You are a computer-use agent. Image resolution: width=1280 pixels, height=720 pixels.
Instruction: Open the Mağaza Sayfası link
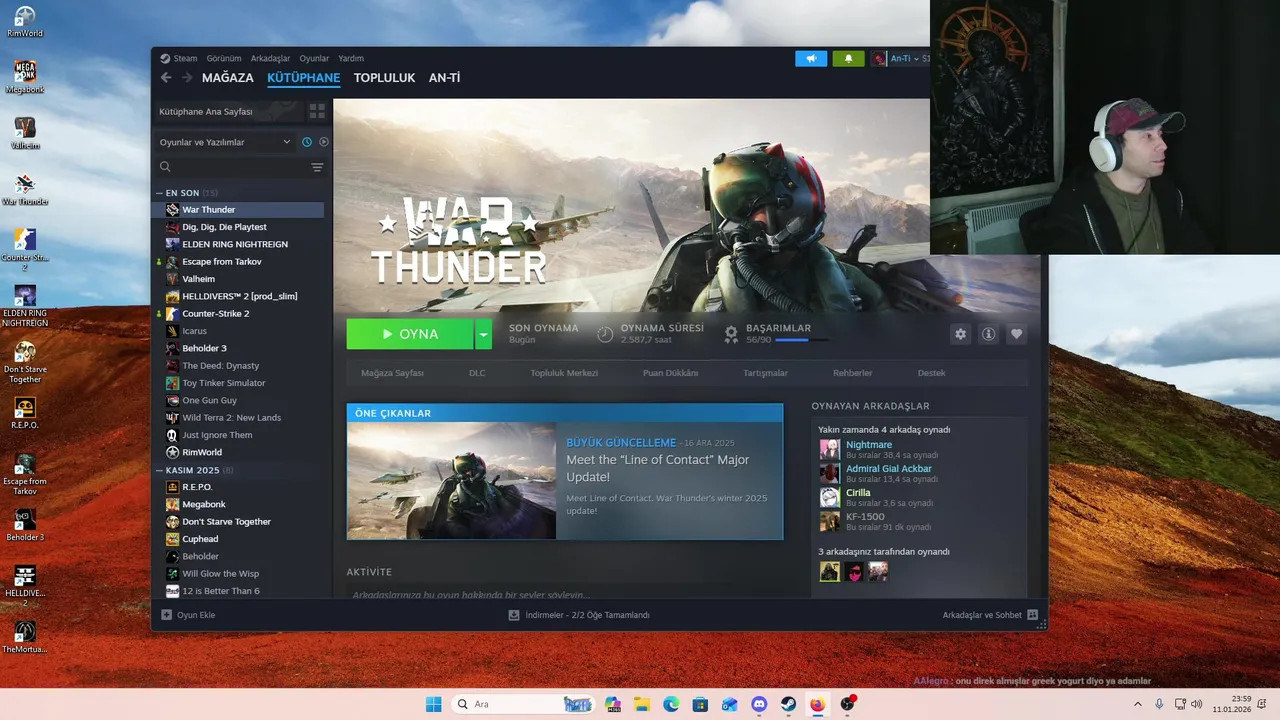point(392,373)
